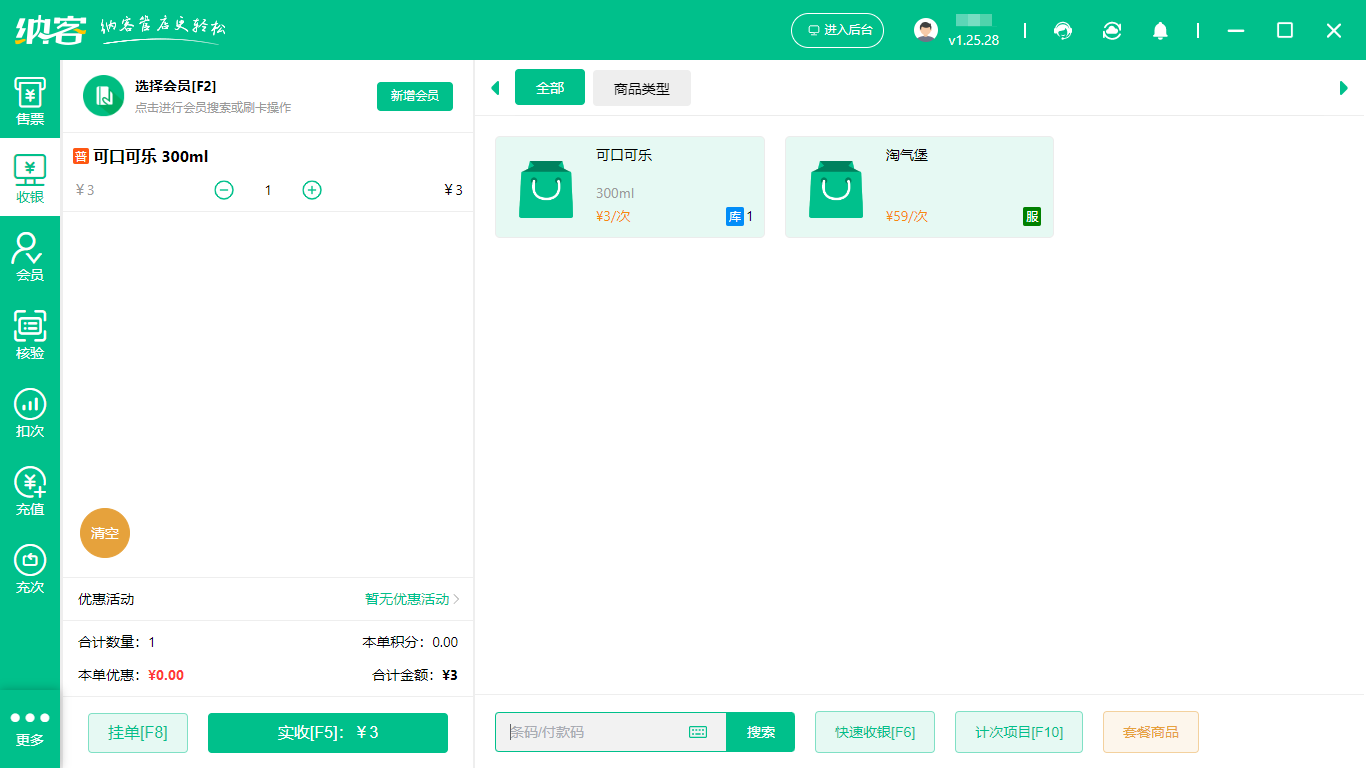Increase 可口可乐 quantity with the plus stepper

coord(311,189)
